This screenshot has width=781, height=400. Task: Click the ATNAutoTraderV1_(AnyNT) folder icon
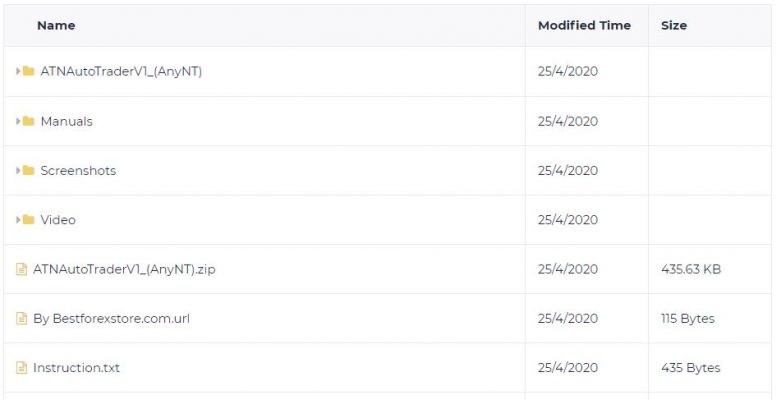[28, 71]
